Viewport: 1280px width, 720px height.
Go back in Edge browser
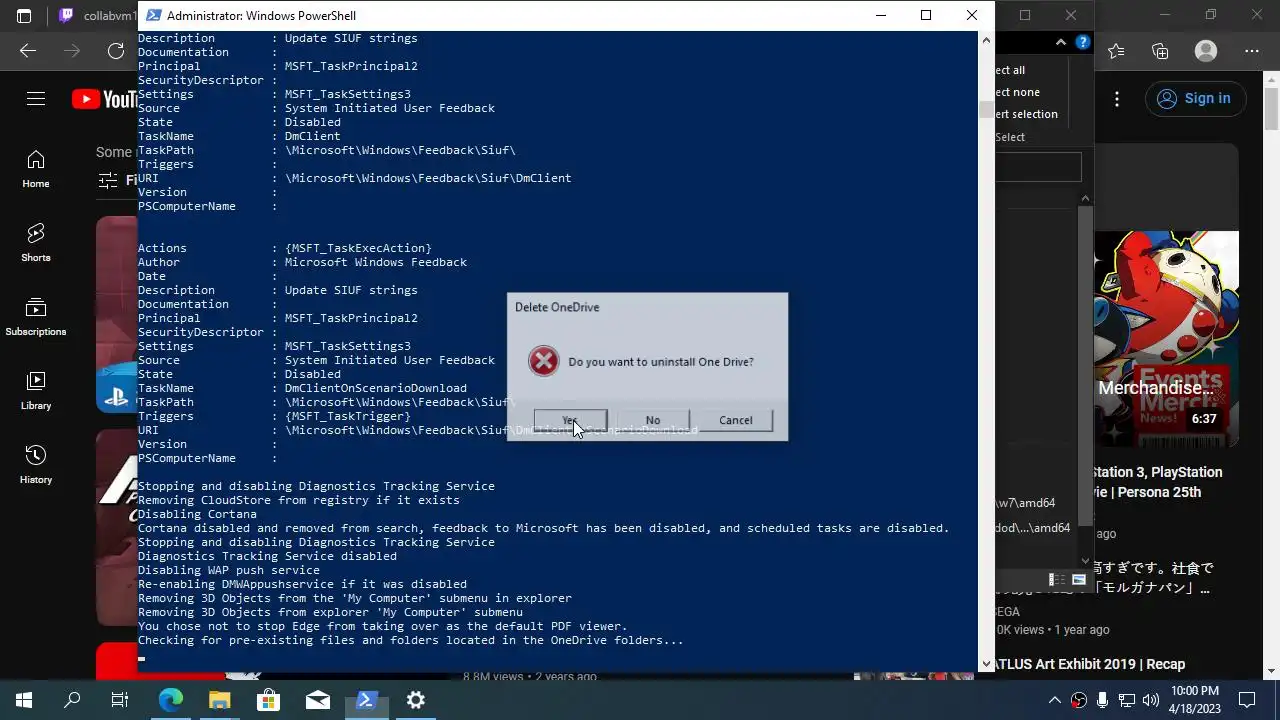28,51
